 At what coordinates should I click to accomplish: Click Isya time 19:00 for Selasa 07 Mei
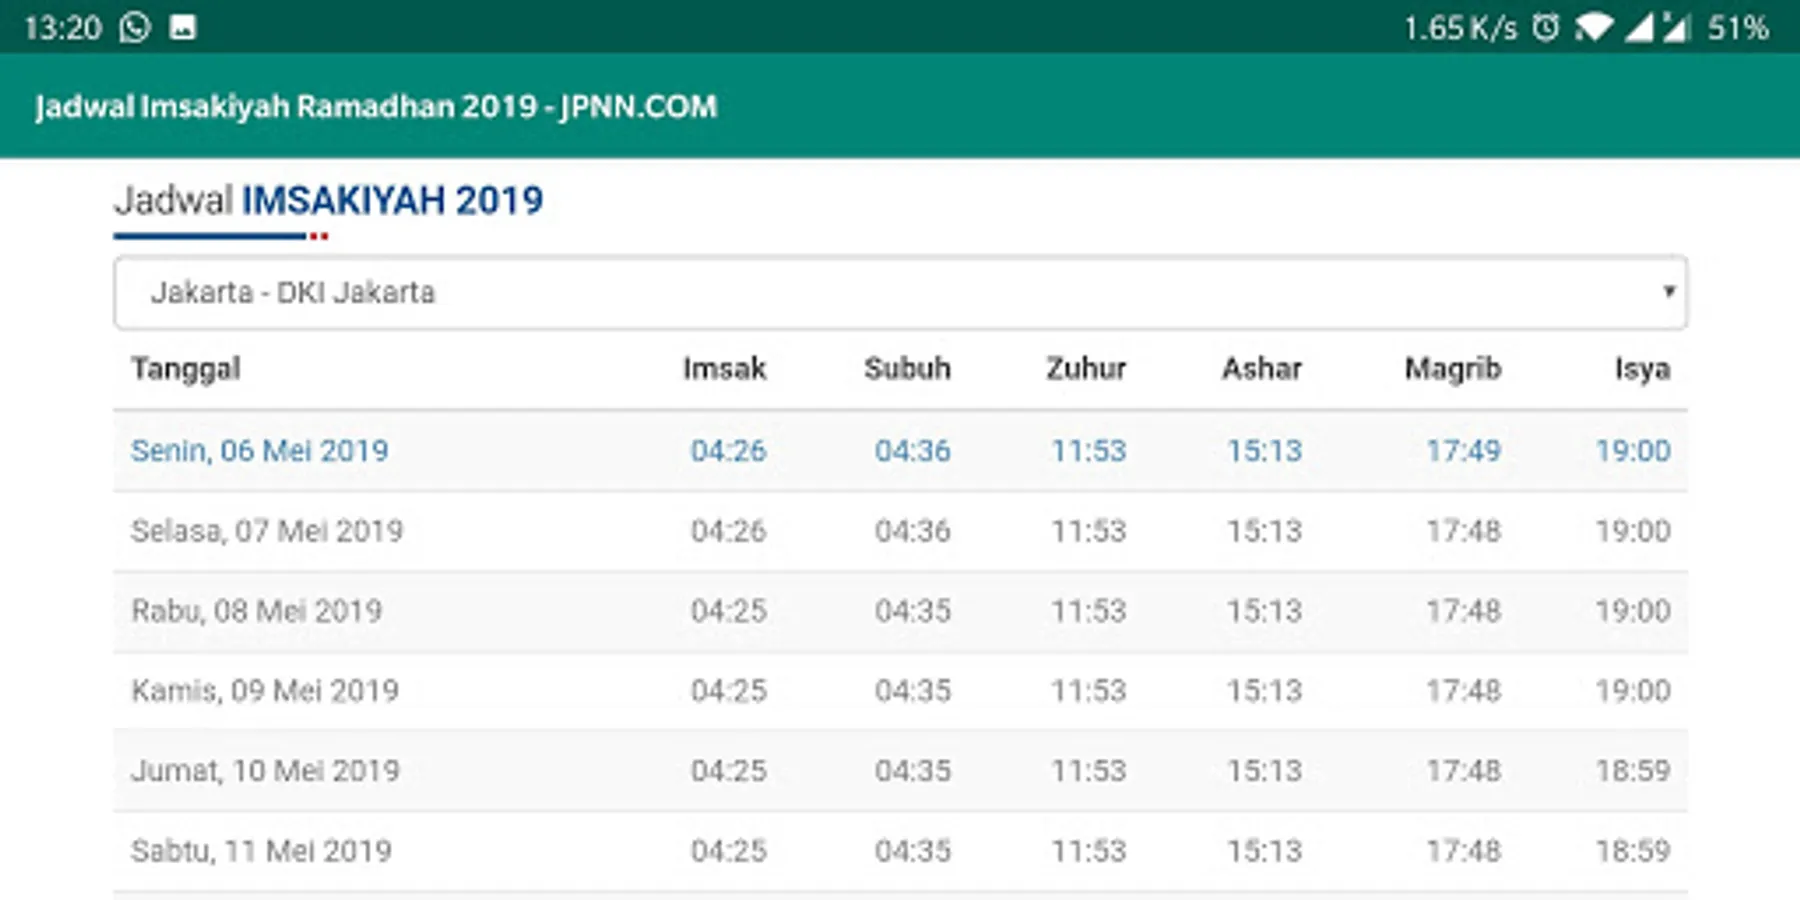(x=1632, y=531)
